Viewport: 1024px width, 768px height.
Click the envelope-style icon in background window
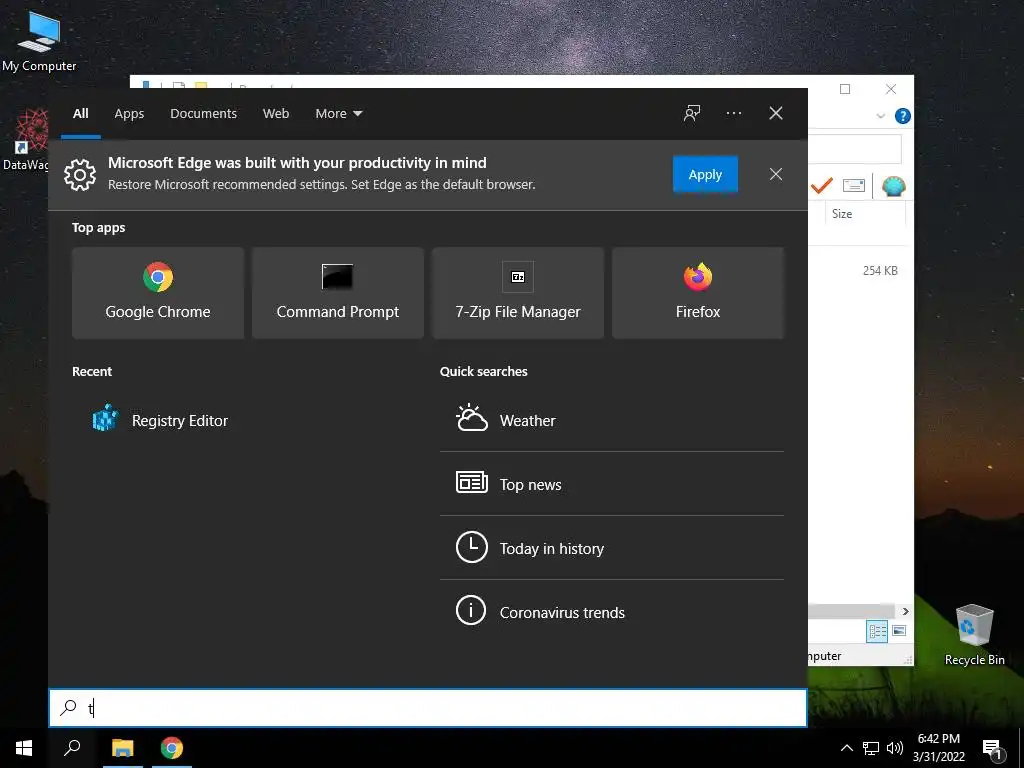[x=854, y=185]
